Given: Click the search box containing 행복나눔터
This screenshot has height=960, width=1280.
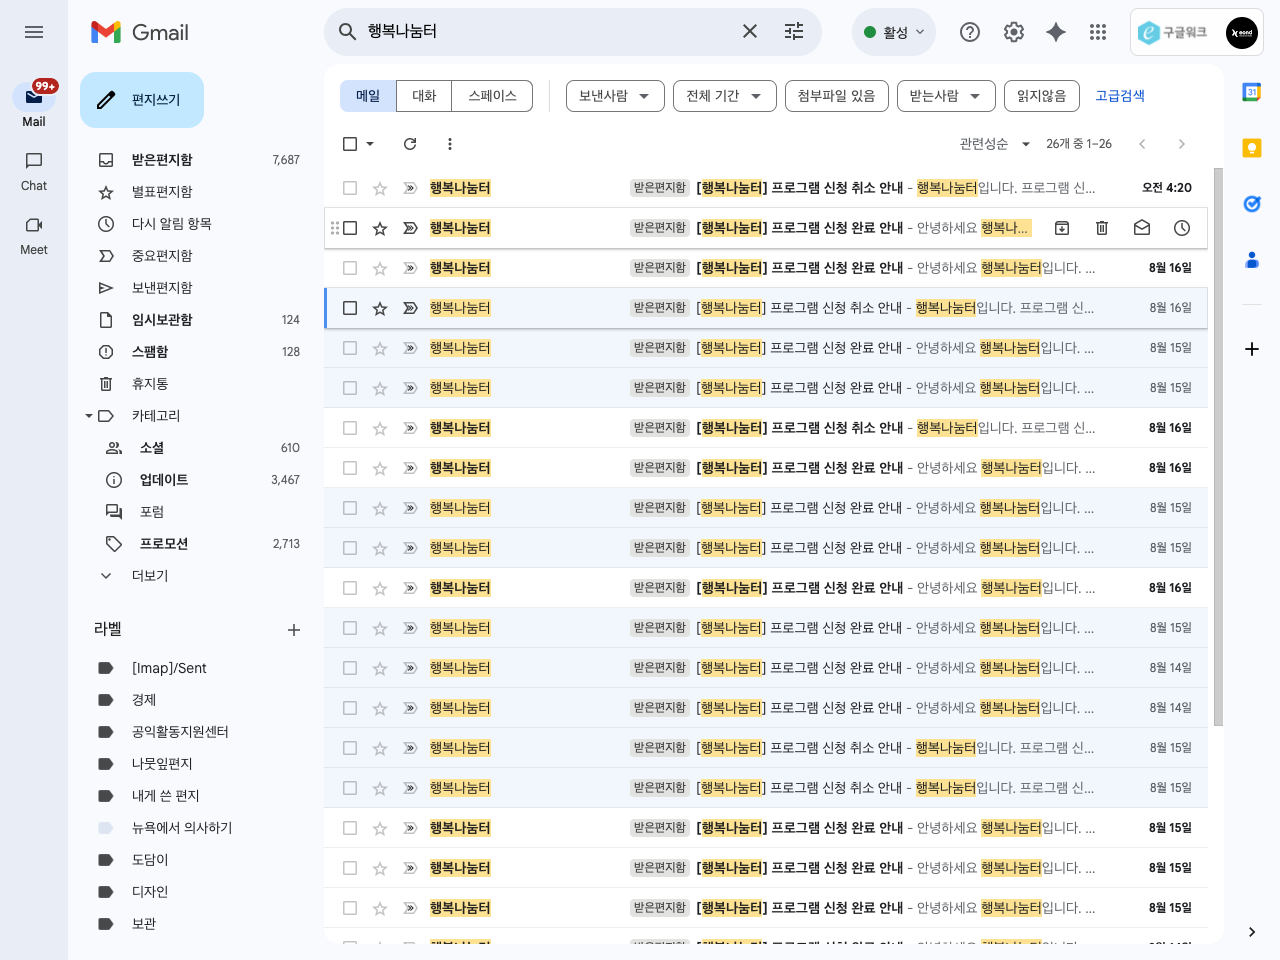Looking at the screenshot, I should tap(540, 32).
